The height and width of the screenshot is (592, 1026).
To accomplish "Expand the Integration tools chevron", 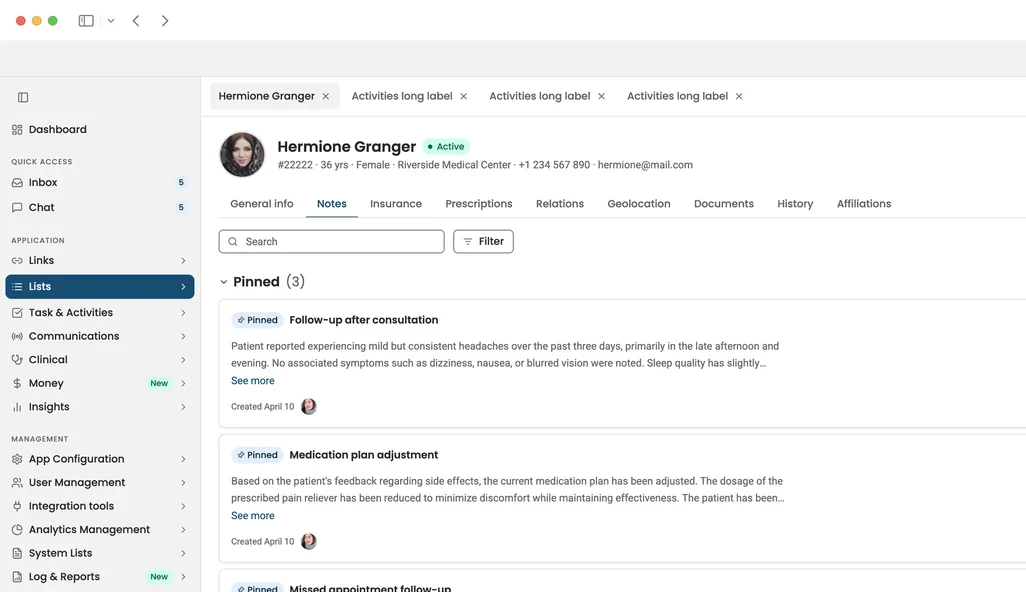I will pyautogui.click(x=183, y=506).
